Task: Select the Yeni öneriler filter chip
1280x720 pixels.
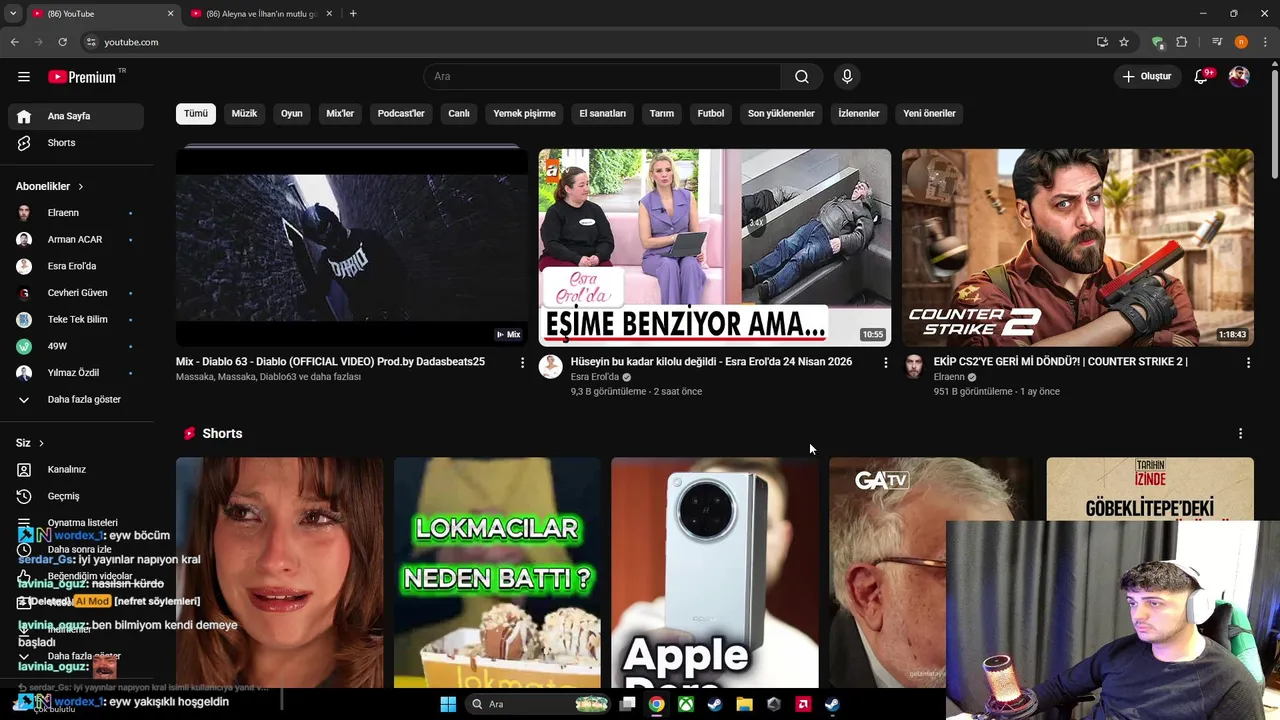Action: (x=930, y=114)
